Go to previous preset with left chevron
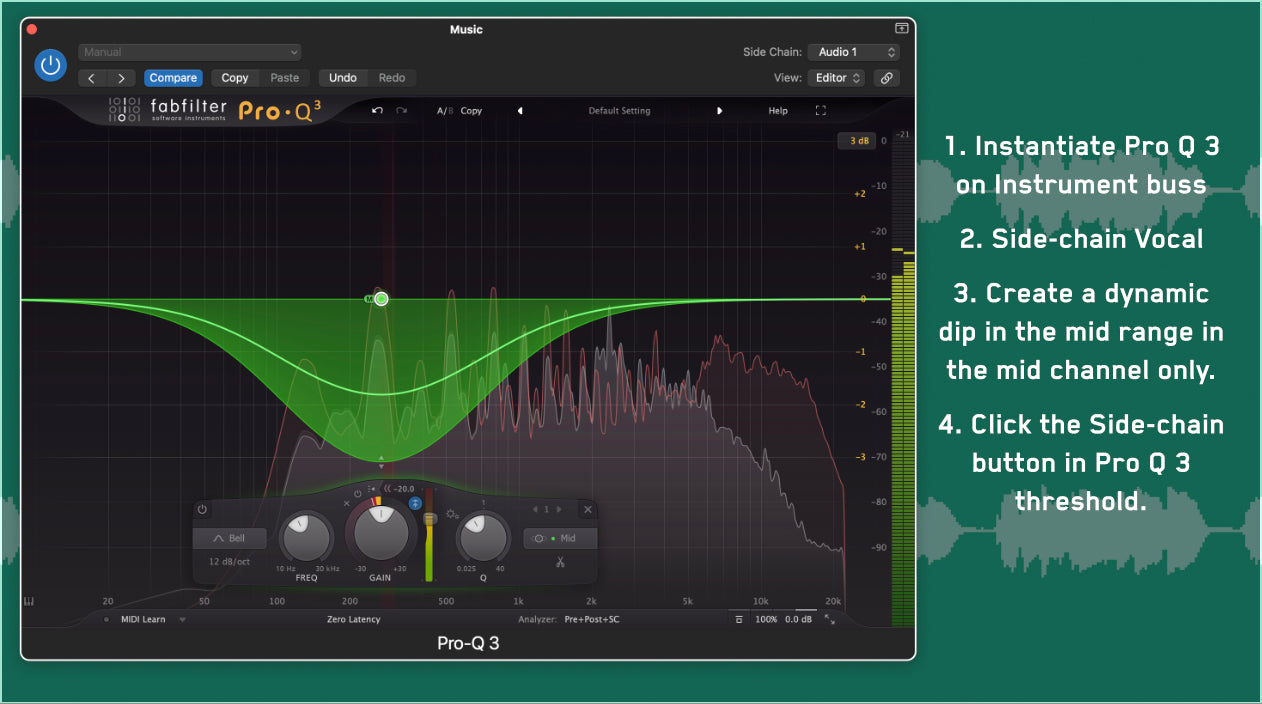This screenshot has height=704, width=1262. [92, 78]
